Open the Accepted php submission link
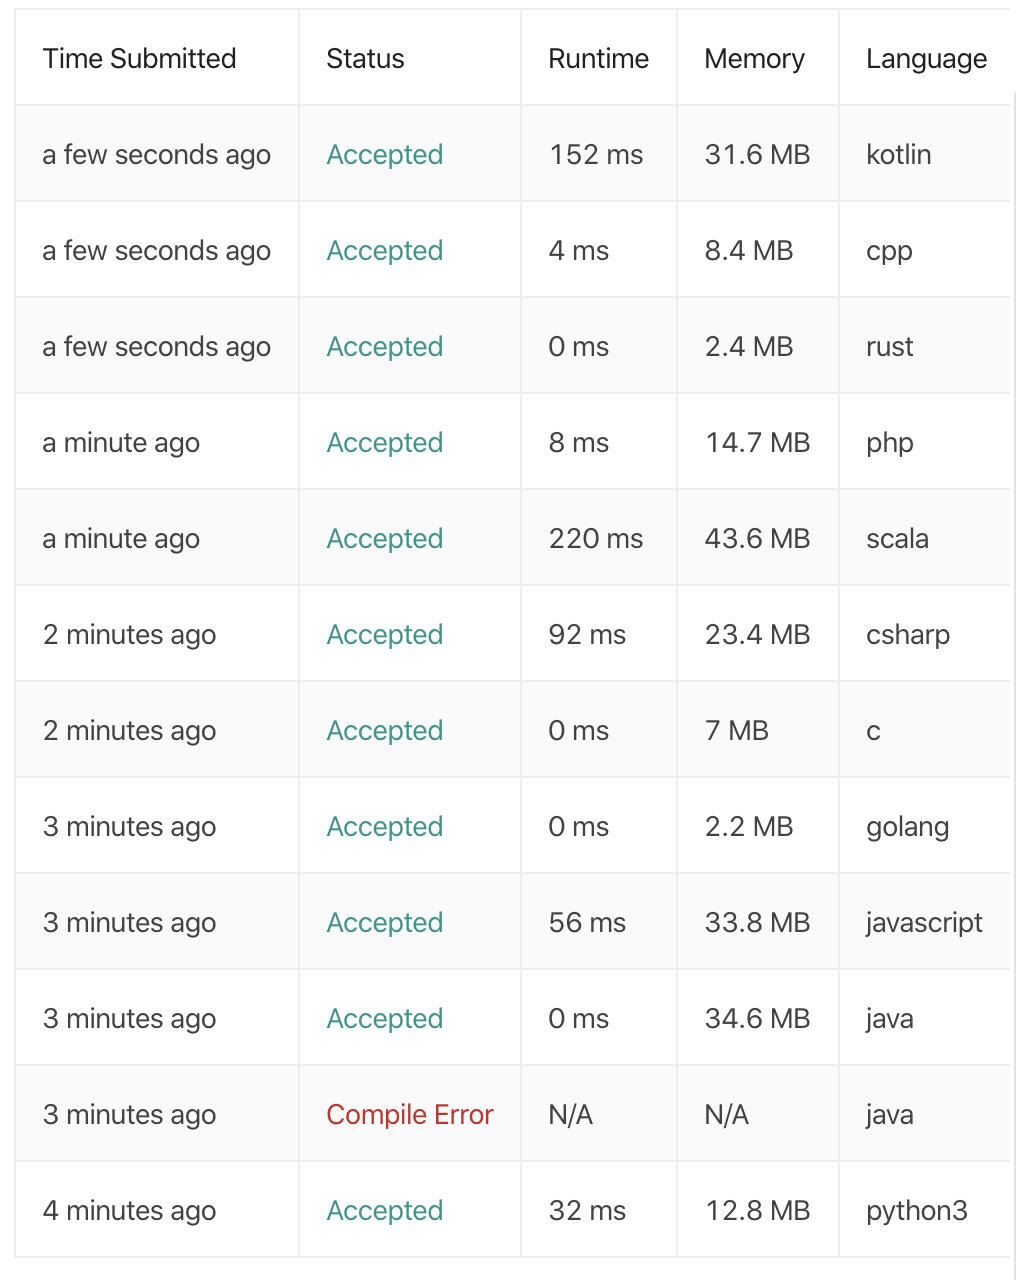1016x1280 pixels. (384, 443)
